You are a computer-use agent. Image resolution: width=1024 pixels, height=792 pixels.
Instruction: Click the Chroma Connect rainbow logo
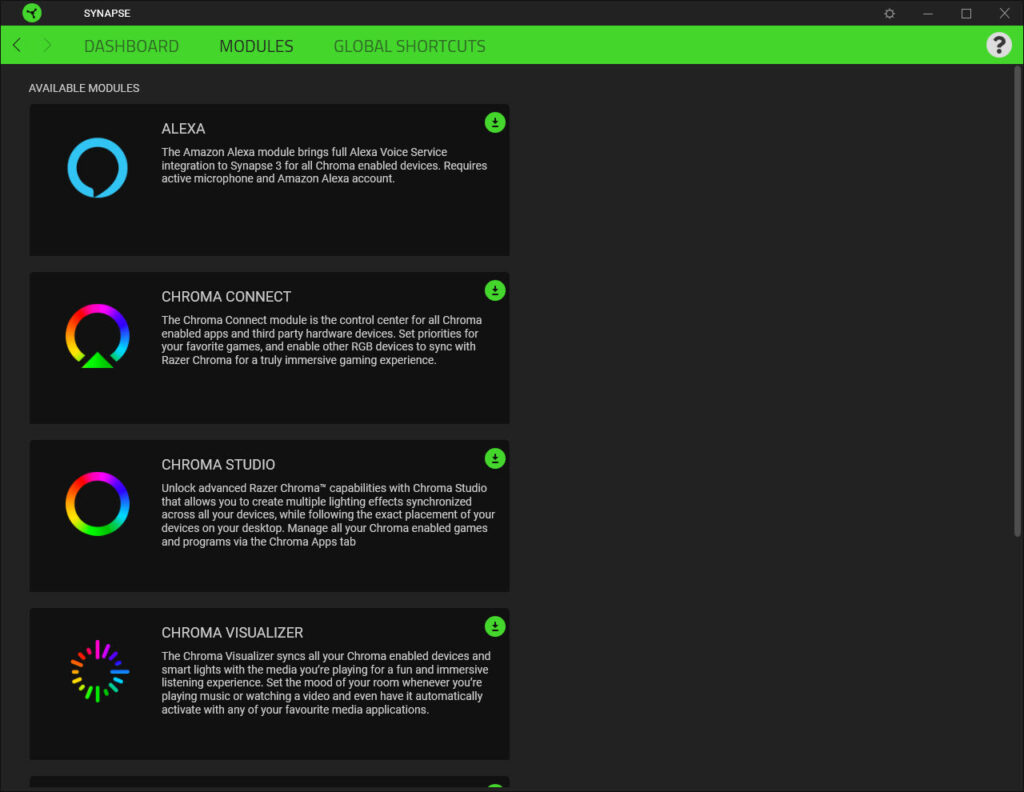(97, 336)
